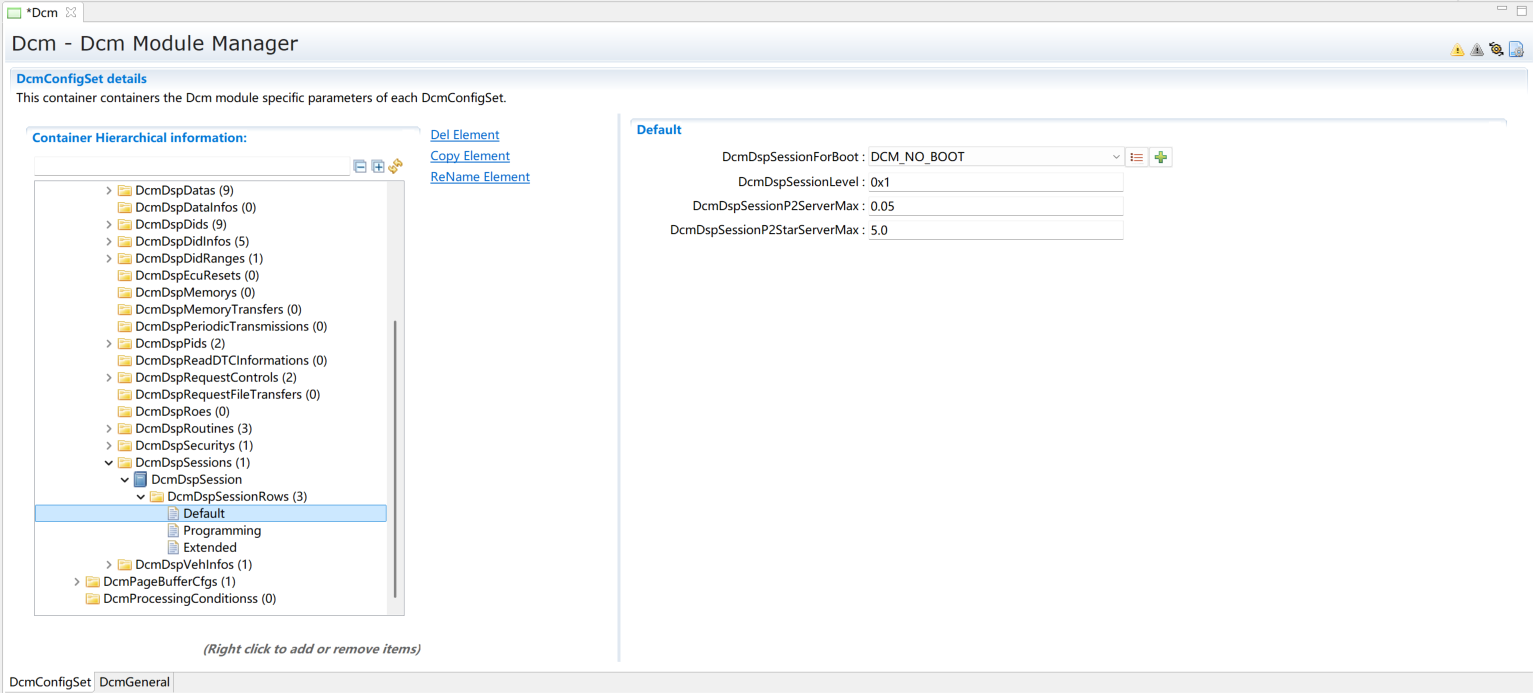Click the yellow refresh arrows above tree
The width and height of the screenshot is (1533, 693).
395,166
